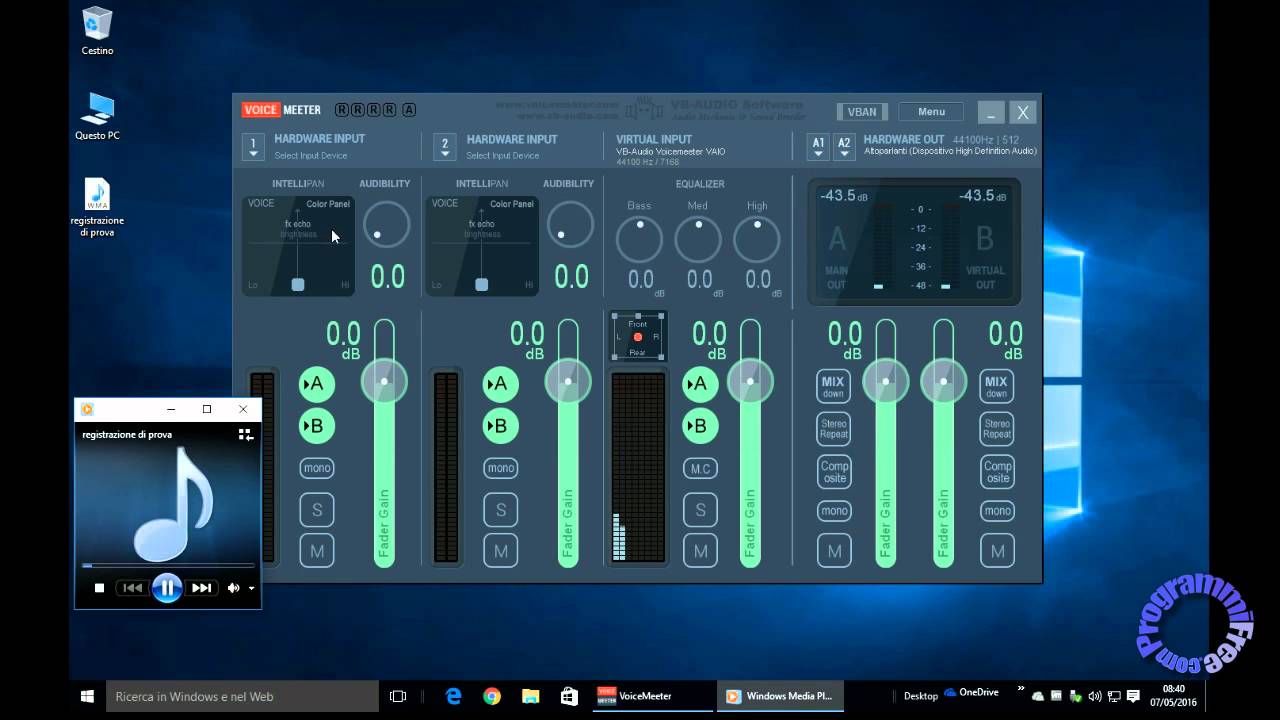This screenshot has height=720, width=1280.
Task: Enable mono on main out A
Action: [x=833, y=511]
